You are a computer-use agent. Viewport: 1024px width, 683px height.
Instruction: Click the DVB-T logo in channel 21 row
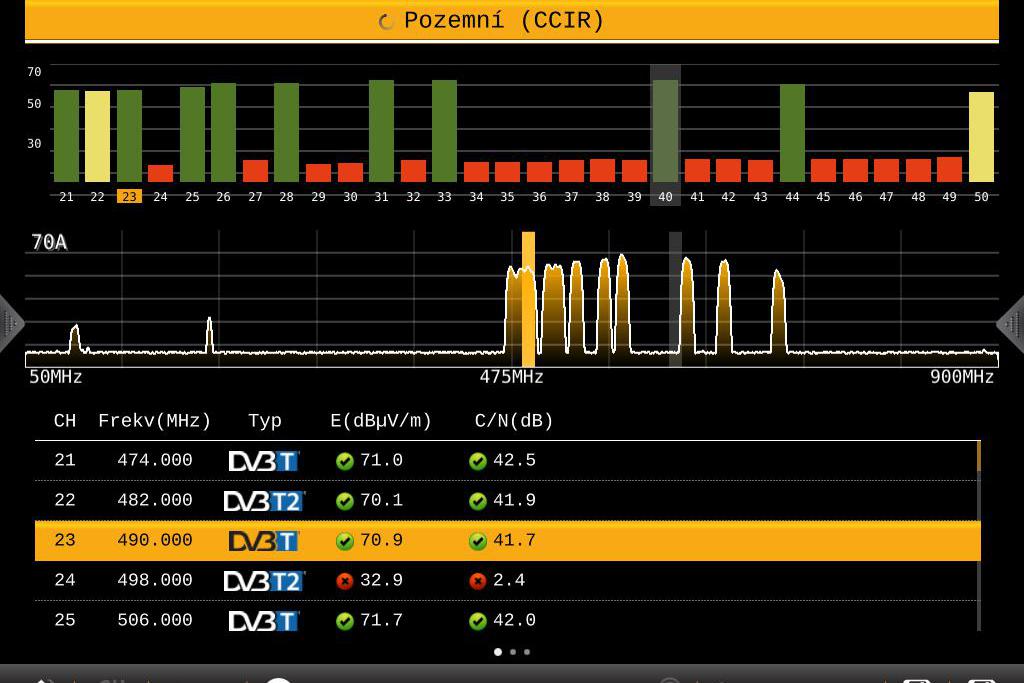coord(264,461)
